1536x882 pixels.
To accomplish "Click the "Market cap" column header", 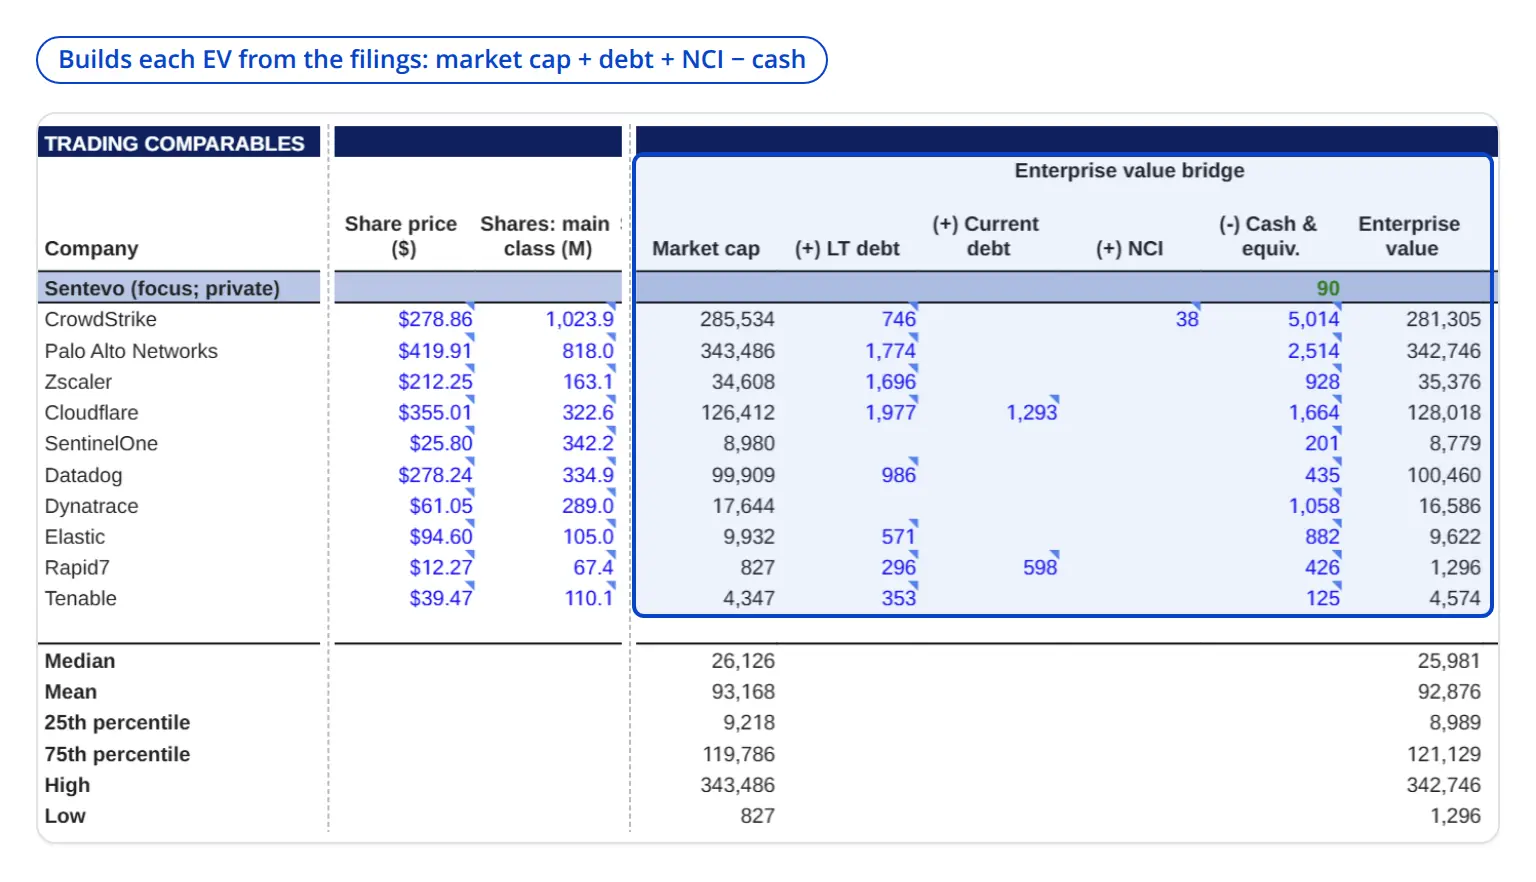I will pyautogui.click(x=706, y=248).
